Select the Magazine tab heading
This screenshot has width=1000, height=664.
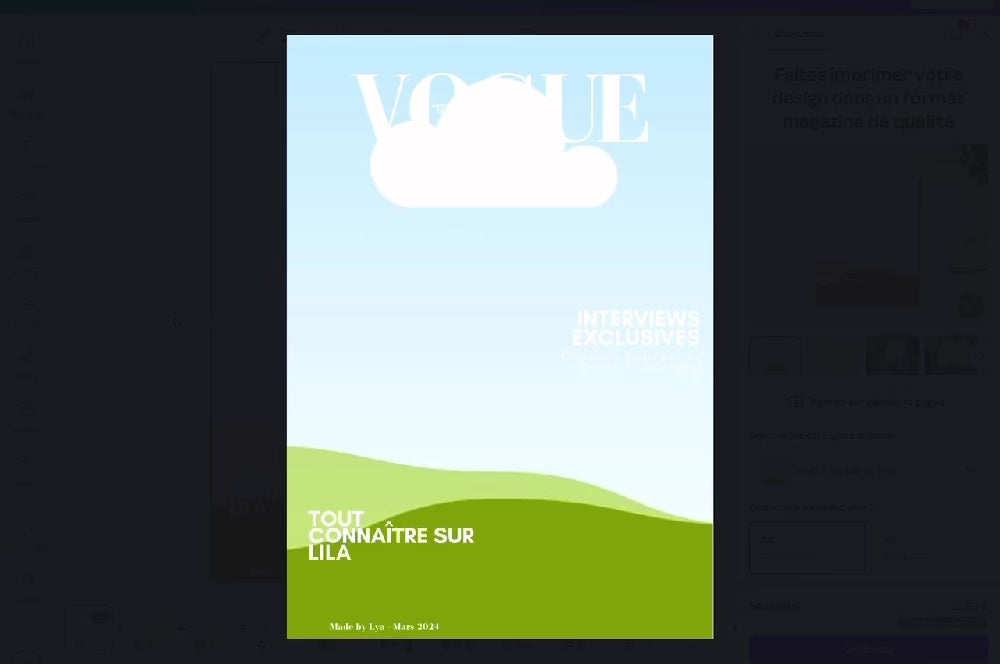pyautogui.click(x=799, y=34)
